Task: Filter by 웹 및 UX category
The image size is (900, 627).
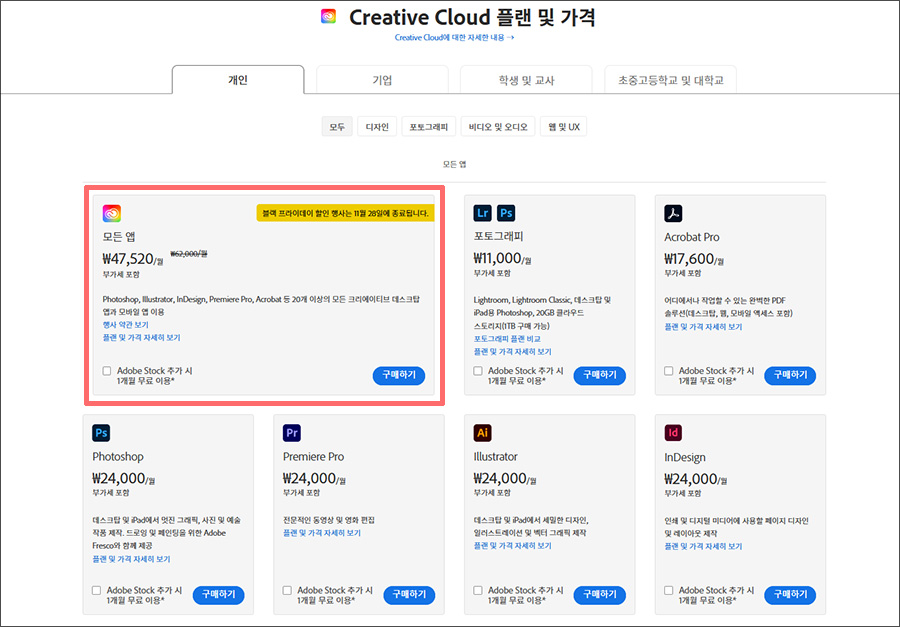Action: 564,127
